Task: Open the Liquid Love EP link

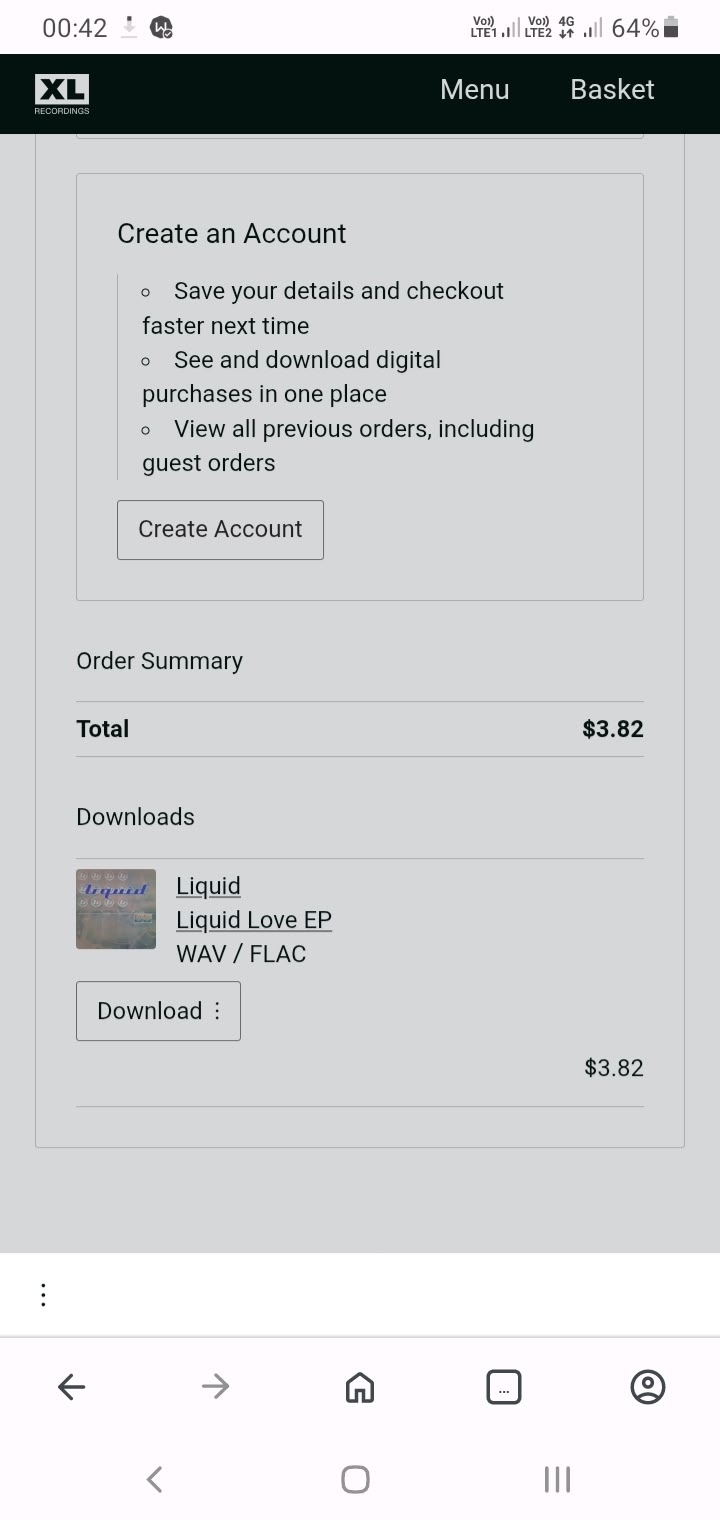Action: (253, 920)
